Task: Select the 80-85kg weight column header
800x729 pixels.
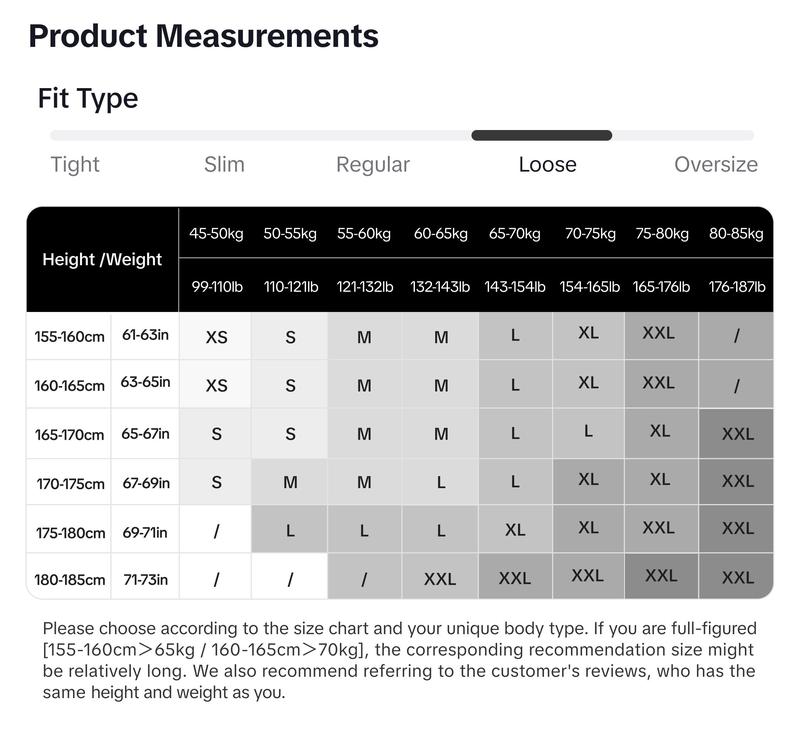Action: tap(736, 233)
